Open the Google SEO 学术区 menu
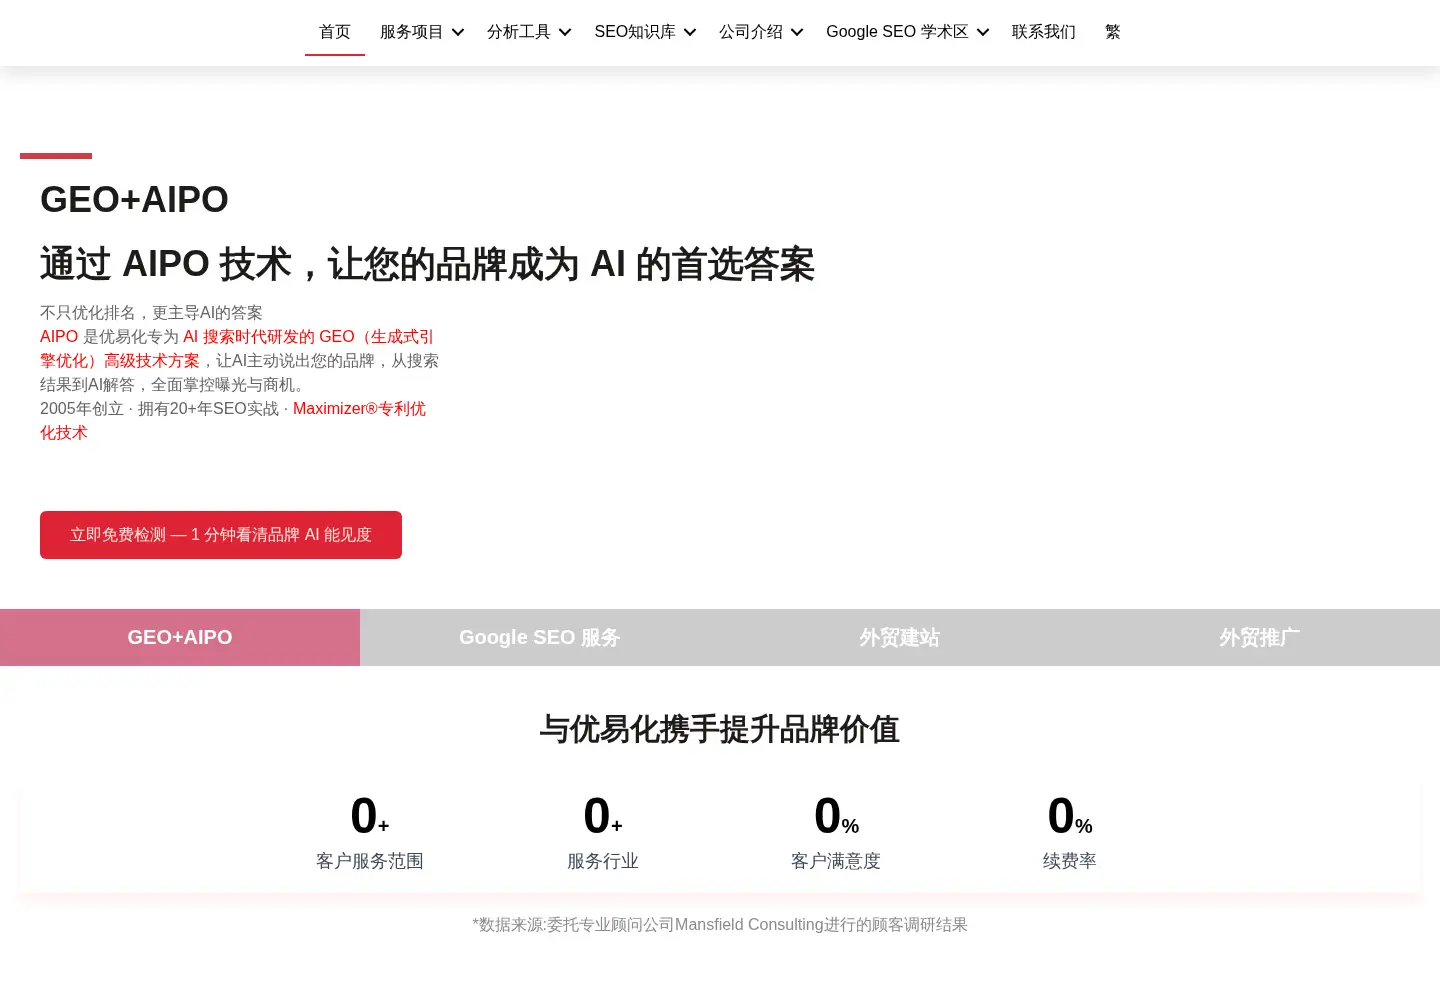1440x1000 pixels. [x=897, y=32]
